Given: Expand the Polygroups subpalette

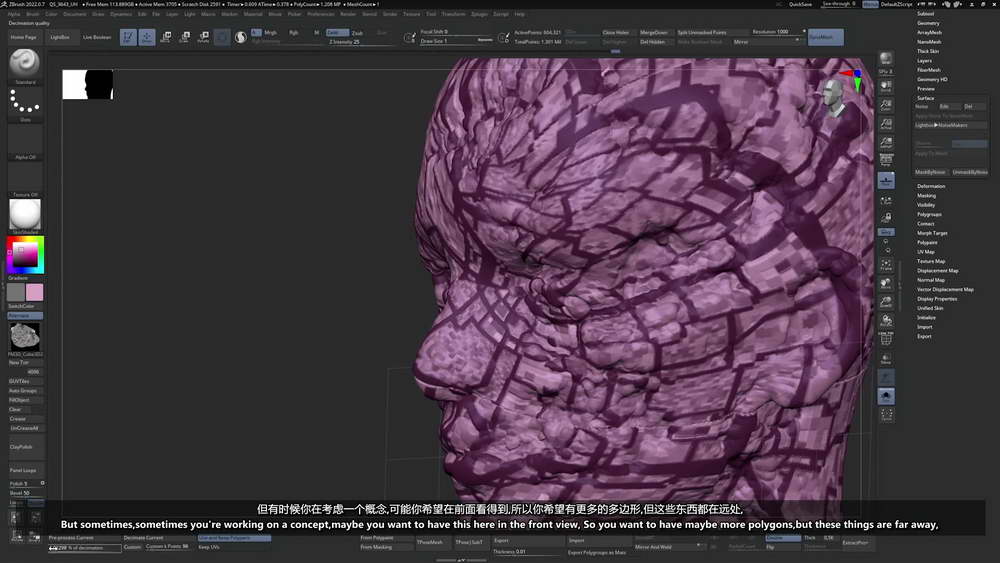Looking at the screenshot, I should pos(929,214).
